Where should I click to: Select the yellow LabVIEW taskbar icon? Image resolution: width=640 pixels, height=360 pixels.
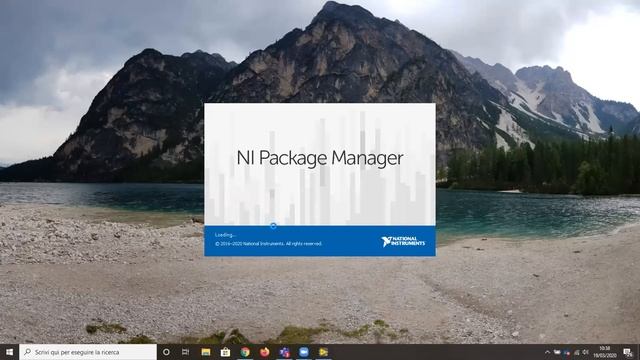(323, 352)
